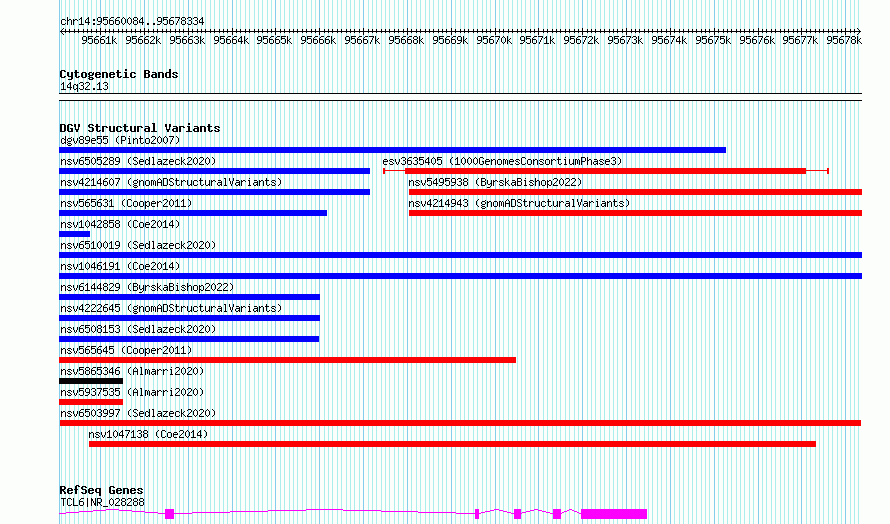This screenshot has height=524, width=890.
Task: Click the TCL6|NR_028288 gene label
Action: pos(102,502)
